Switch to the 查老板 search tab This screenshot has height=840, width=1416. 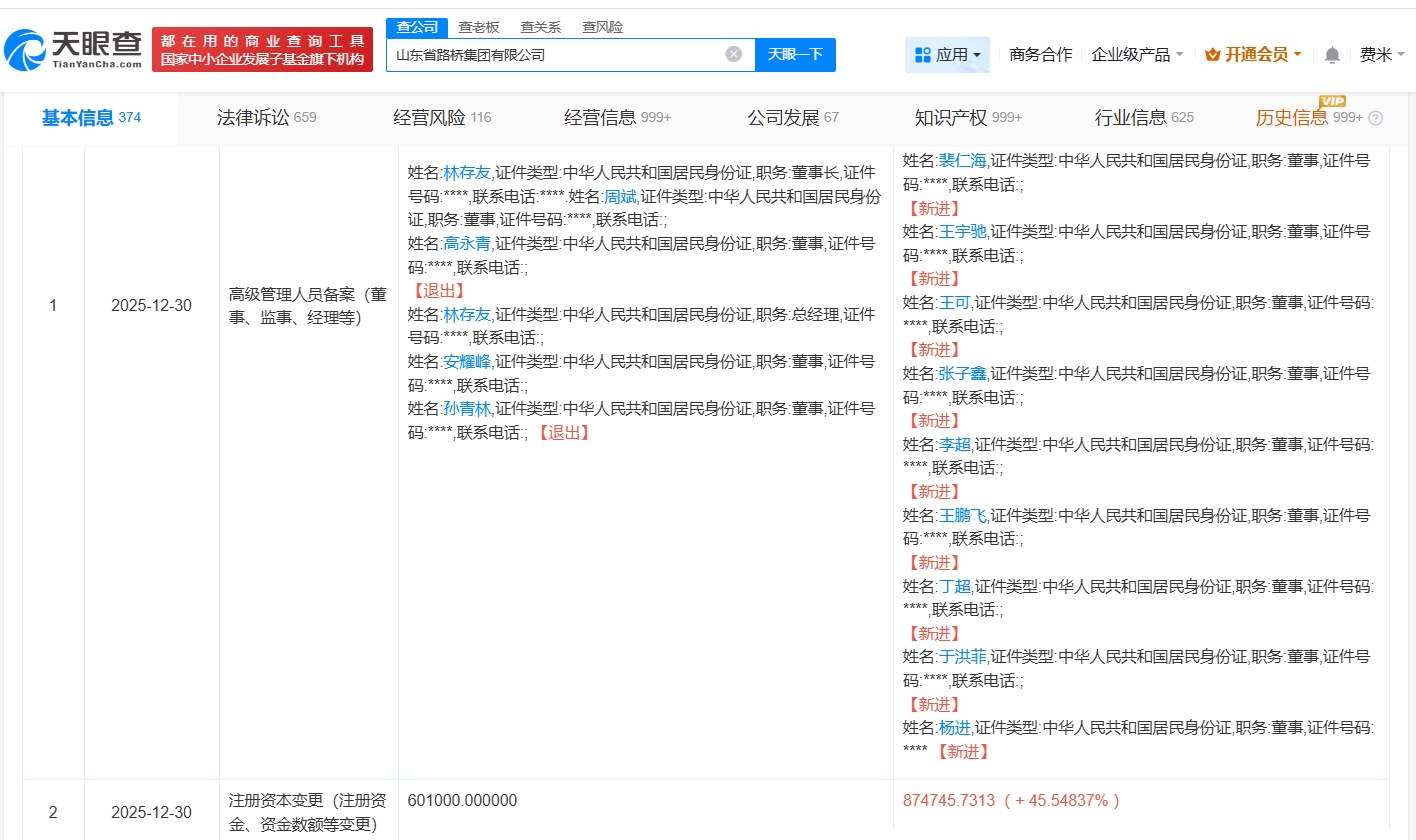[478, 27]
